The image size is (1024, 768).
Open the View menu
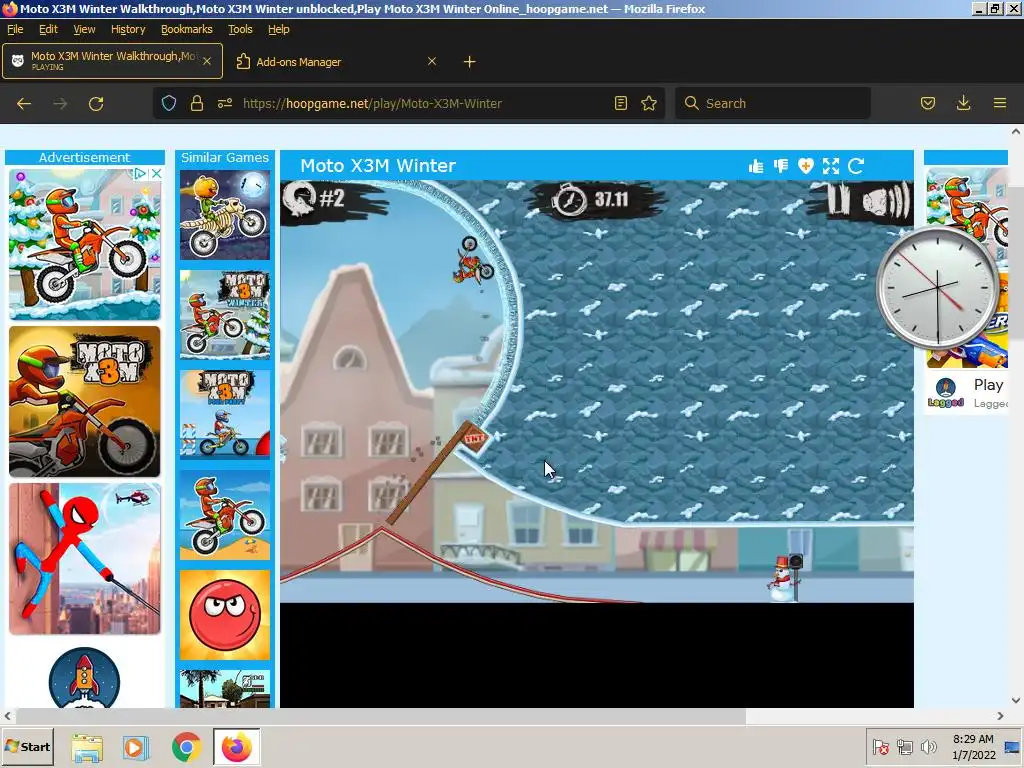point(84,29)
